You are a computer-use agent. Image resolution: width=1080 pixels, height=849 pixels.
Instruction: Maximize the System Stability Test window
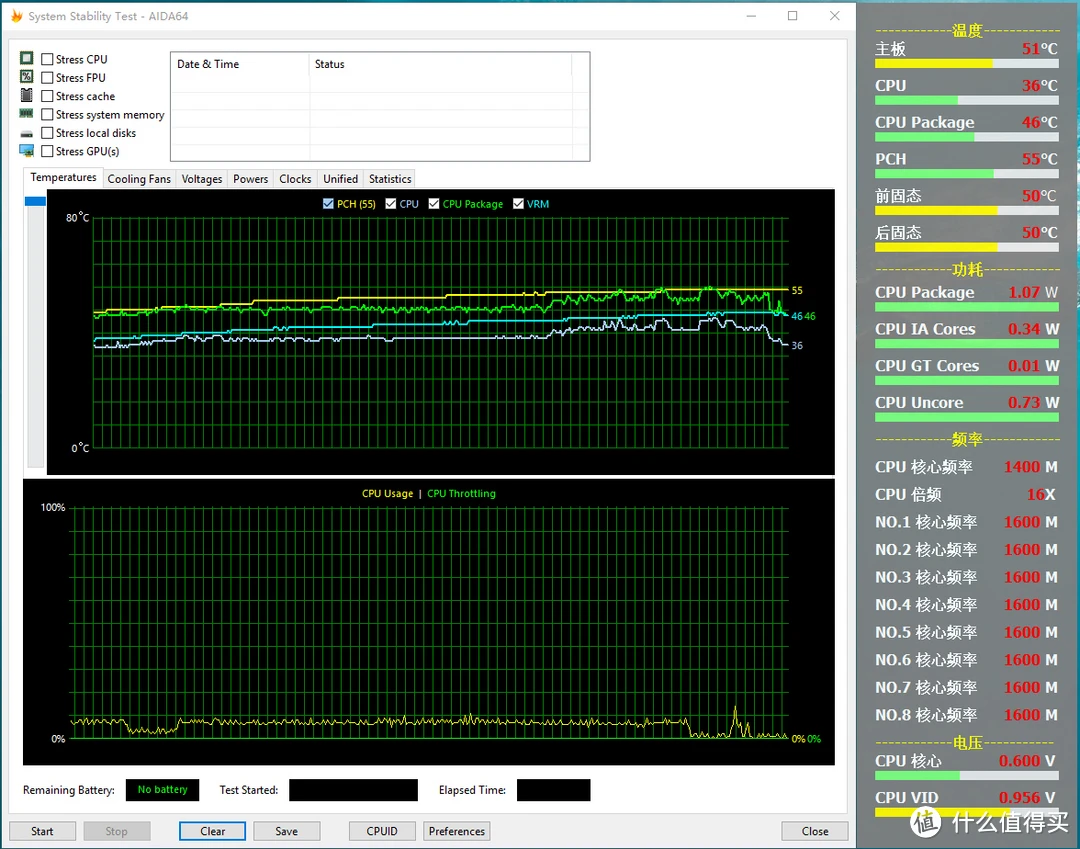pos(793,16)
